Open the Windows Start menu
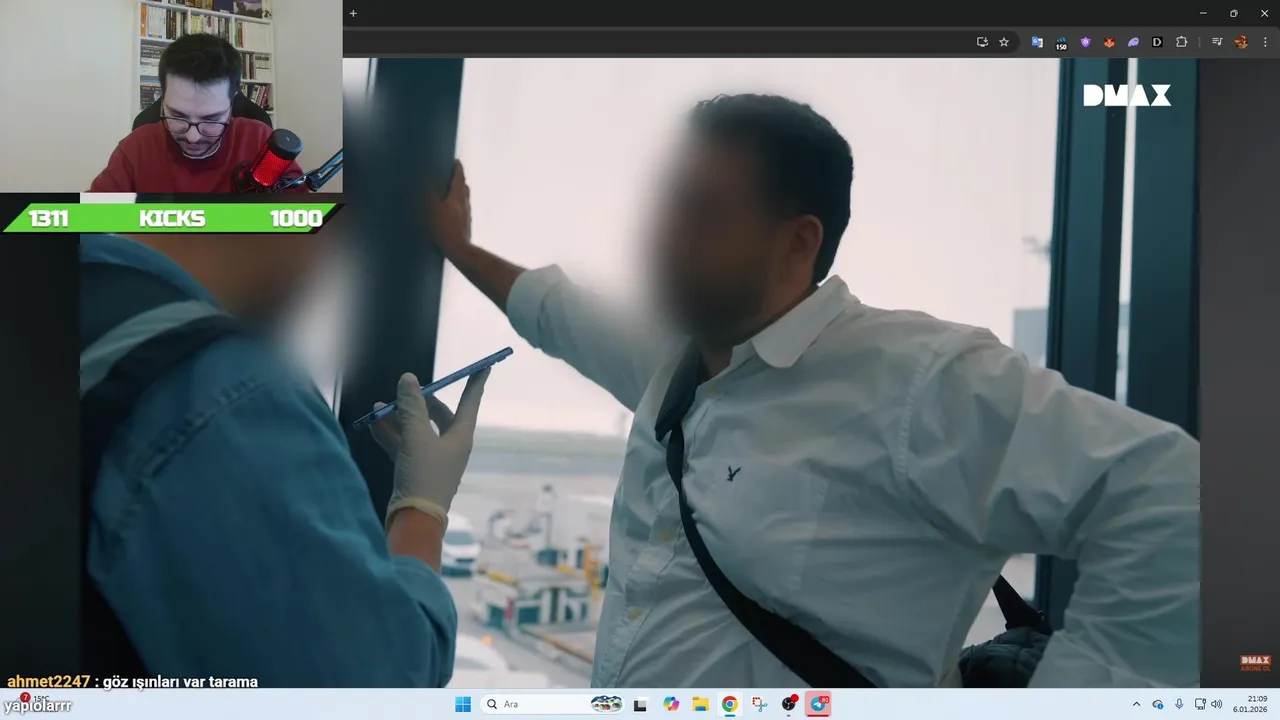This screenshot has width=1280, height=720. [x=463, y=704]
